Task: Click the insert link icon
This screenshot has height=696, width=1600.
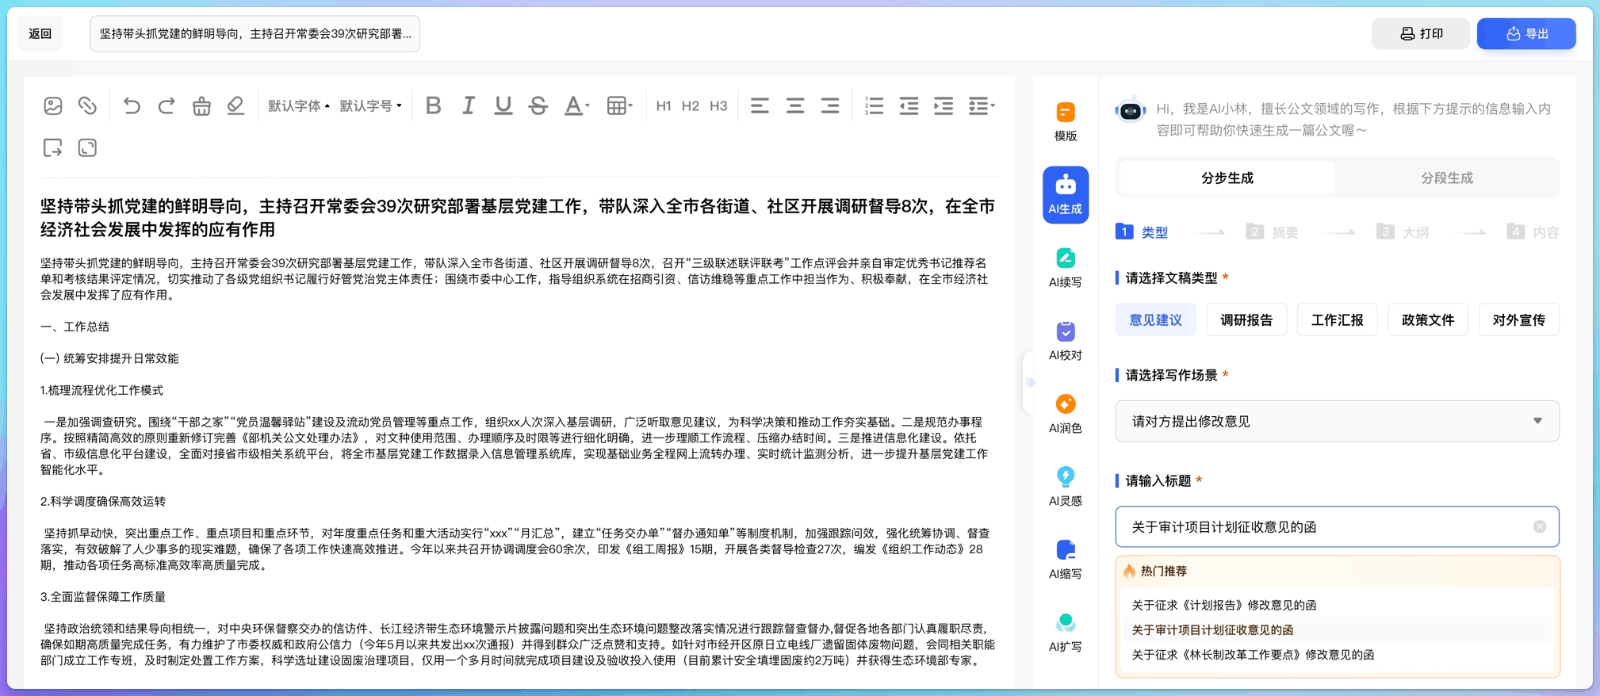Action: (x=88, y=106)
